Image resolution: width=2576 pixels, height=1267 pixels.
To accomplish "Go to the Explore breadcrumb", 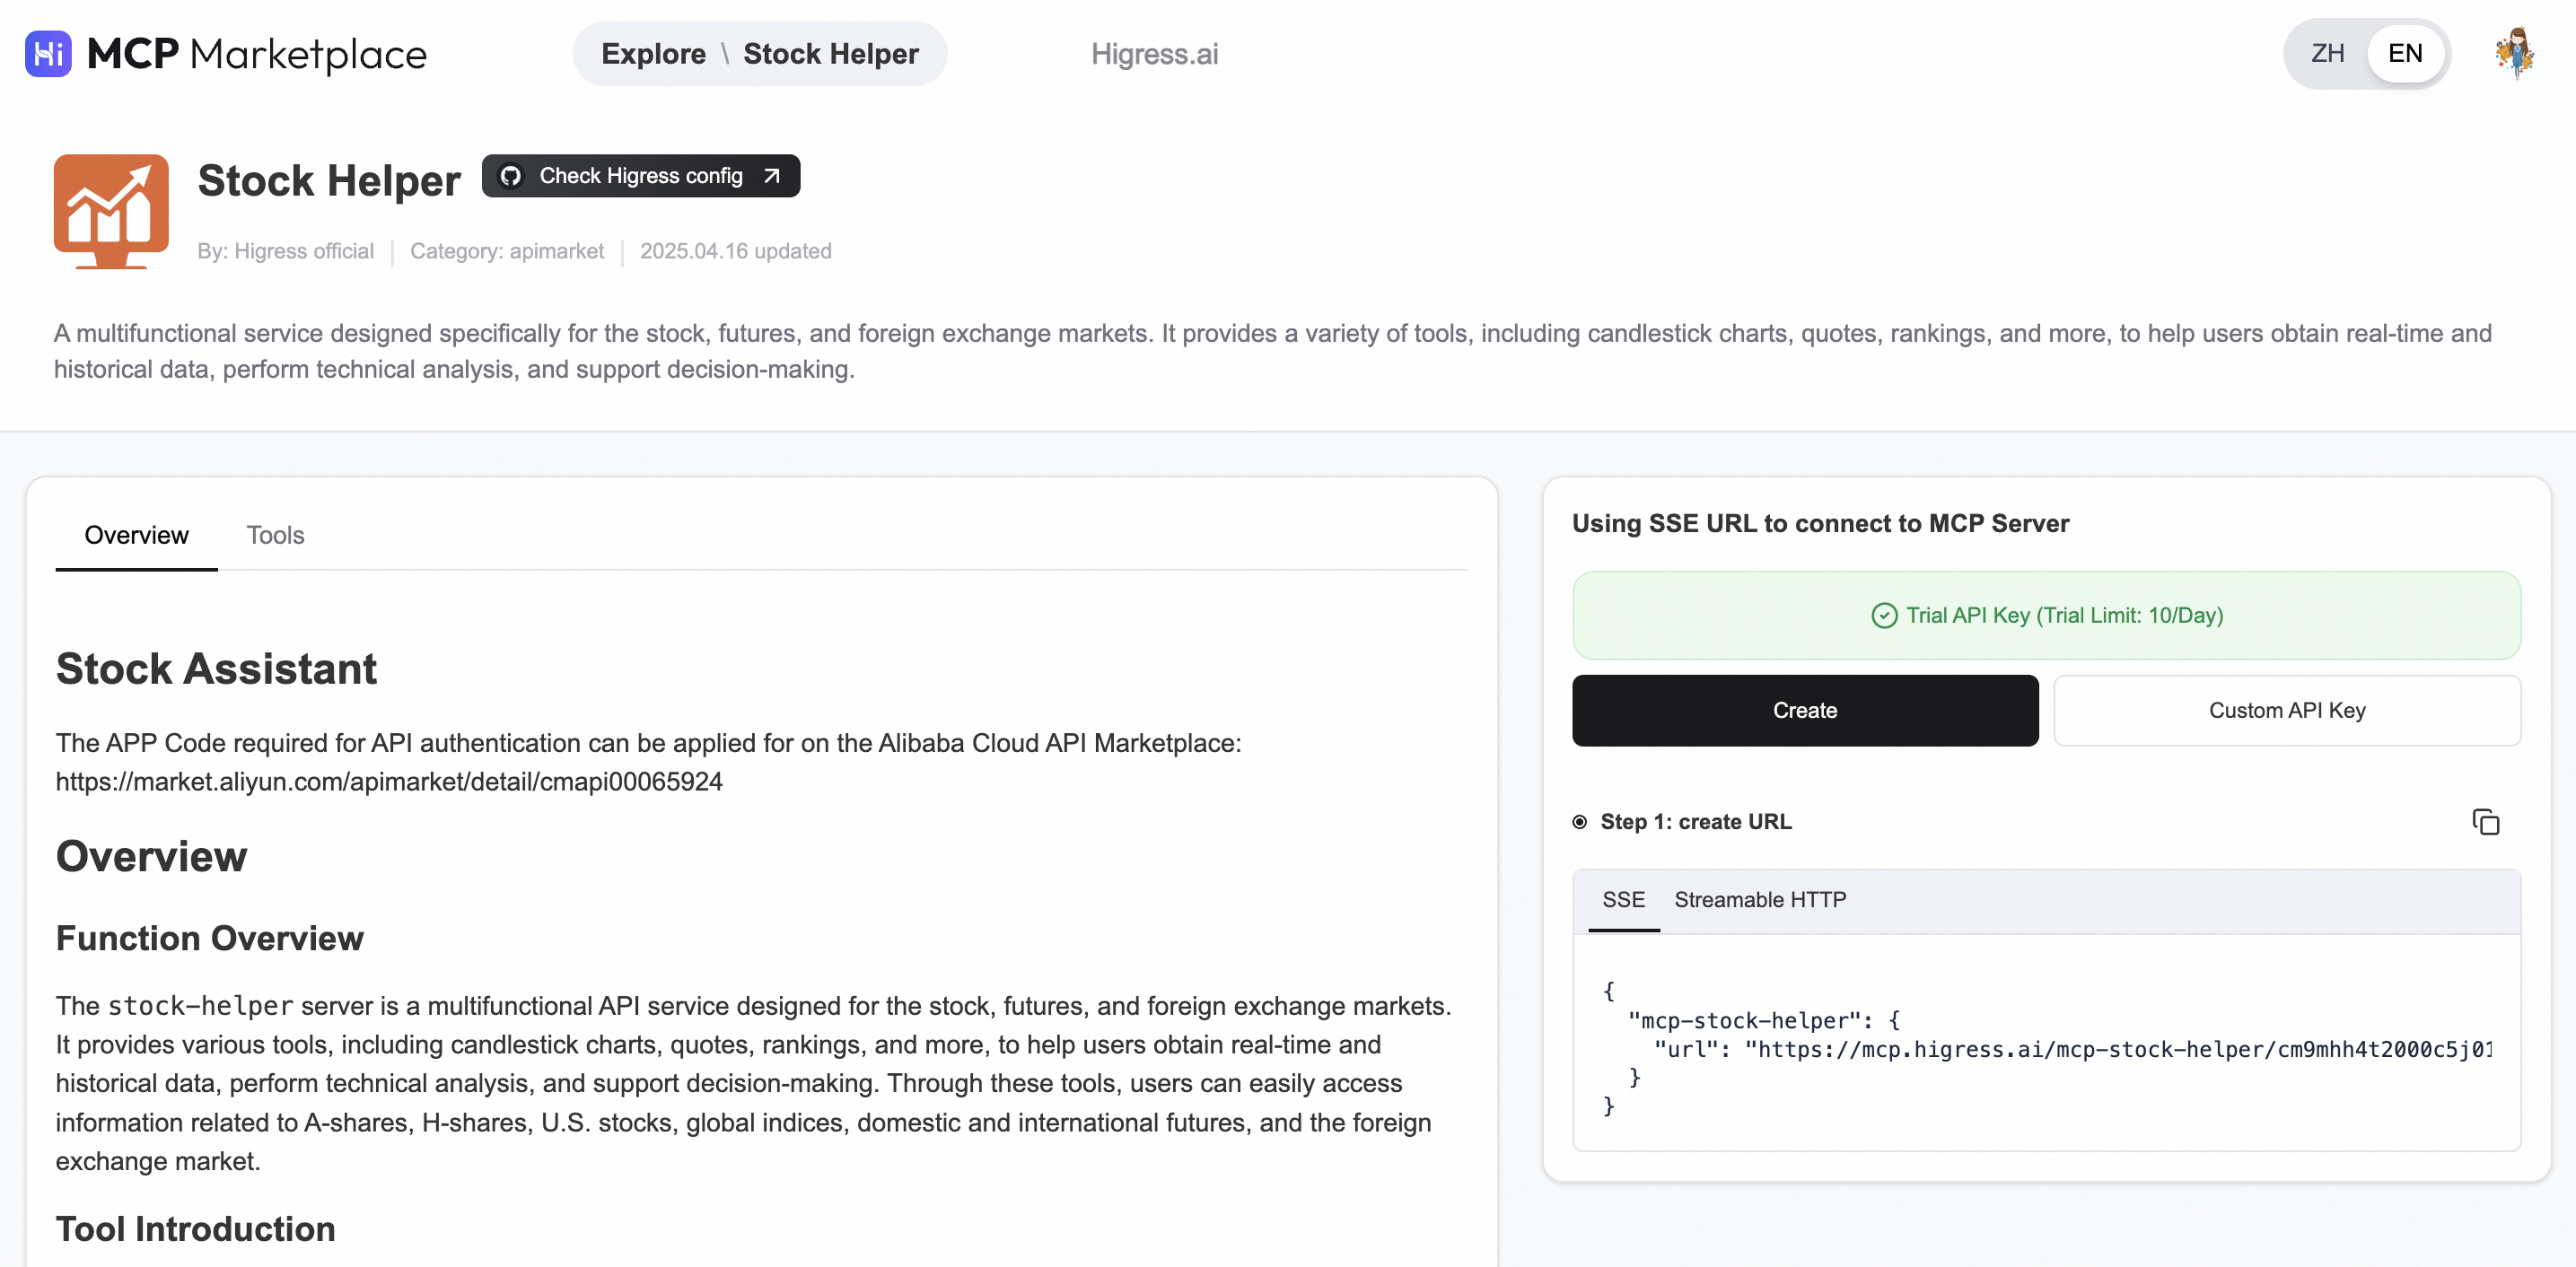I will [x=653, y=54].
